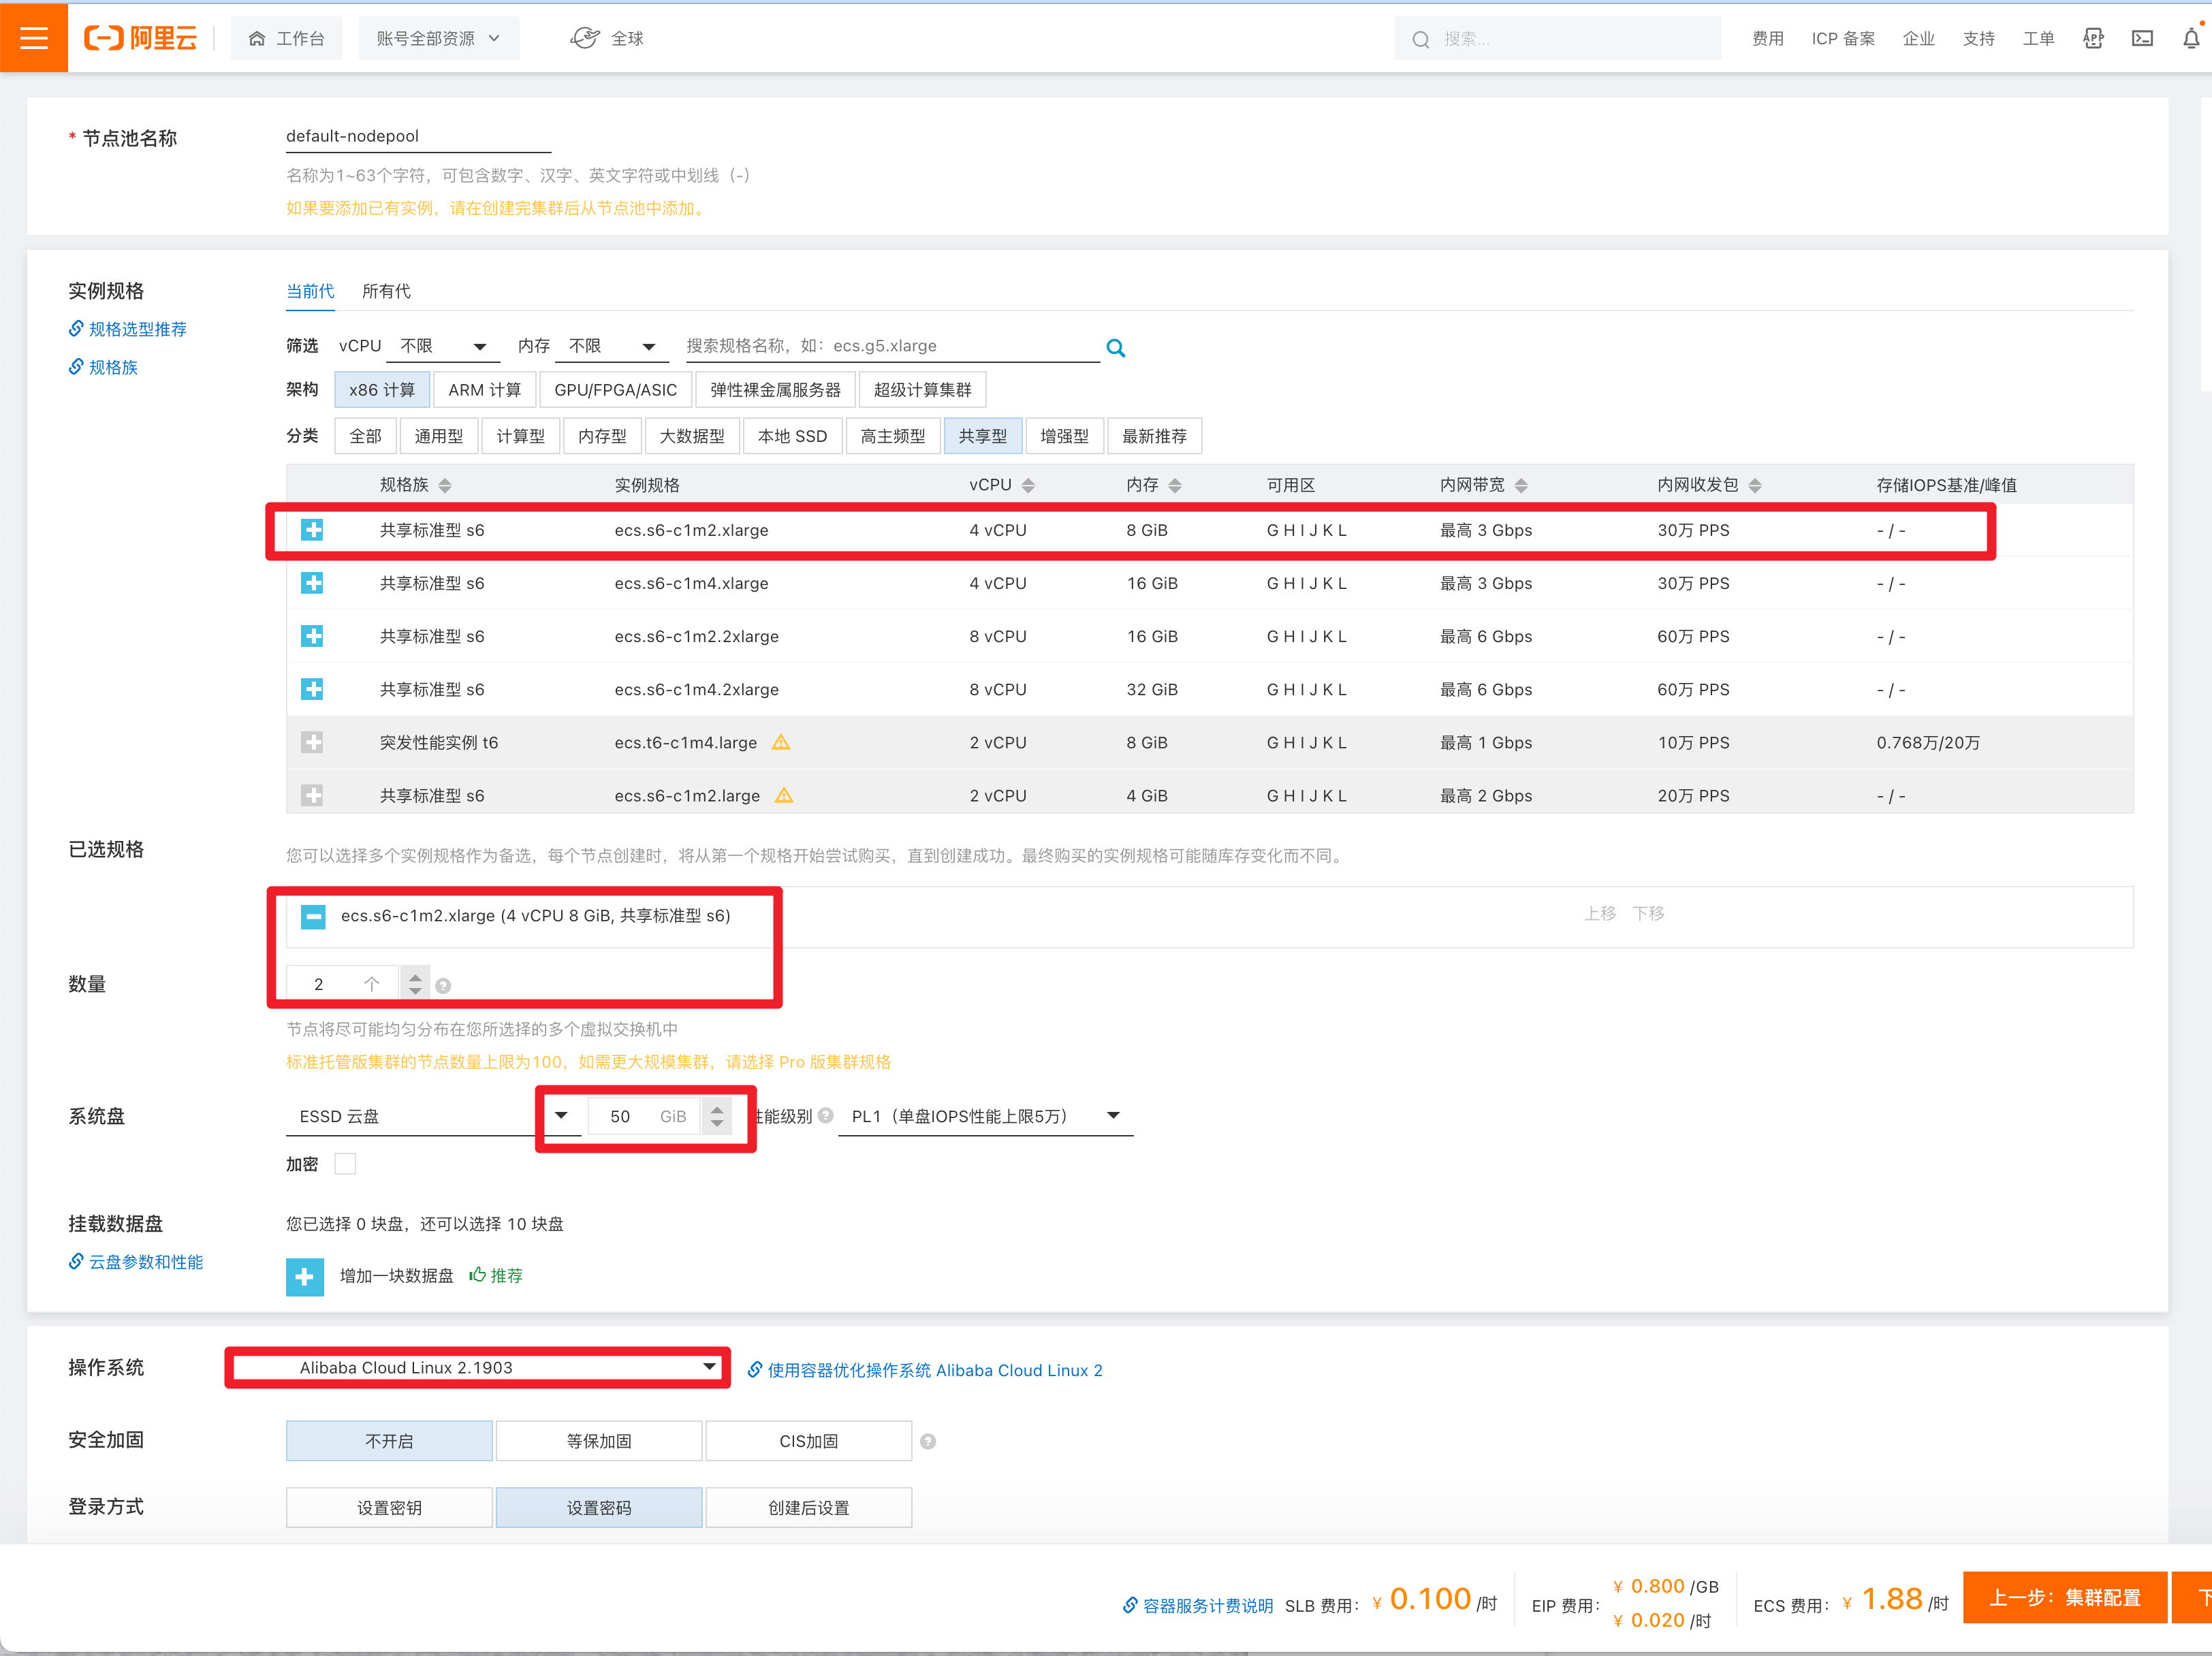Select the 计算型 category filter
2212x1656 pixels.
[520, 436]
